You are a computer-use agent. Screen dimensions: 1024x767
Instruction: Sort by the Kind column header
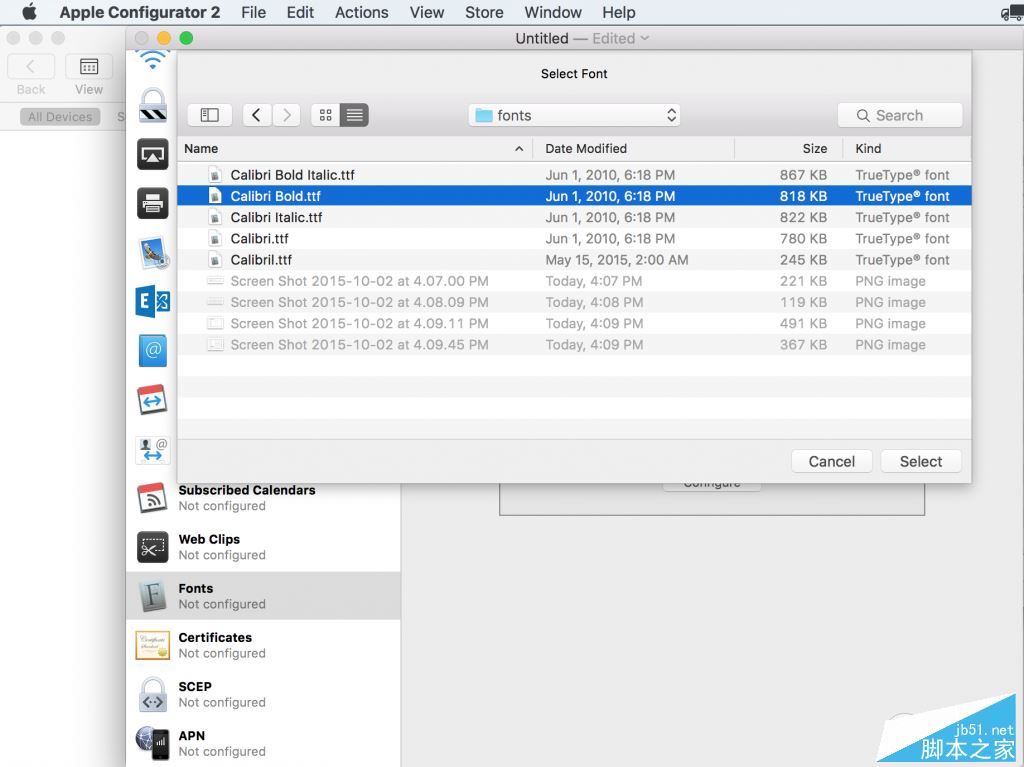tap(906, 149)
